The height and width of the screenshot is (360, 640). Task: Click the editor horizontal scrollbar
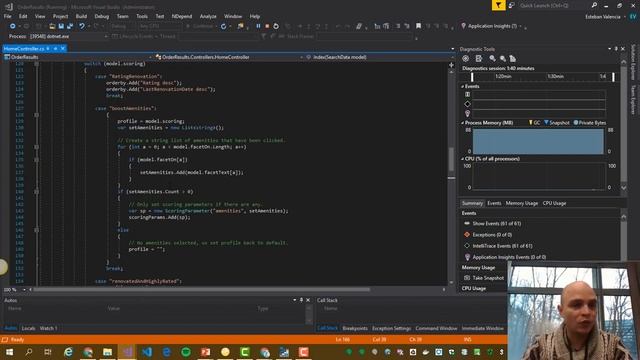pyautogui.click(x=202, y=289)
